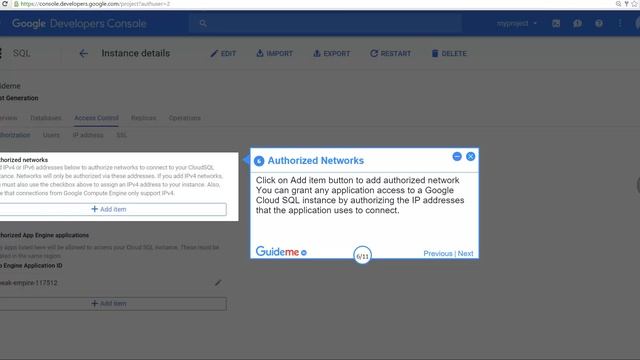This screenshot has height=360, width=640.
Task: Open the notifications feedback icon
Action: tap(577, 24)
